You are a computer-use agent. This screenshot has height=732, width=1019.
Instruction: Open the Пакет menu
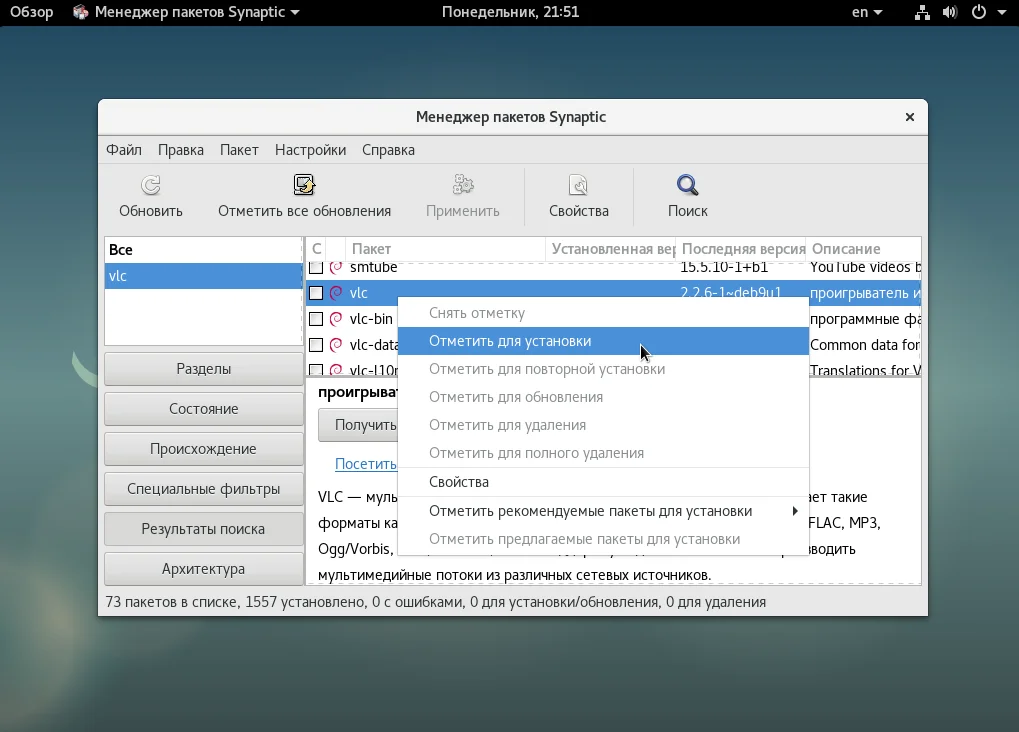click(239, 150)
